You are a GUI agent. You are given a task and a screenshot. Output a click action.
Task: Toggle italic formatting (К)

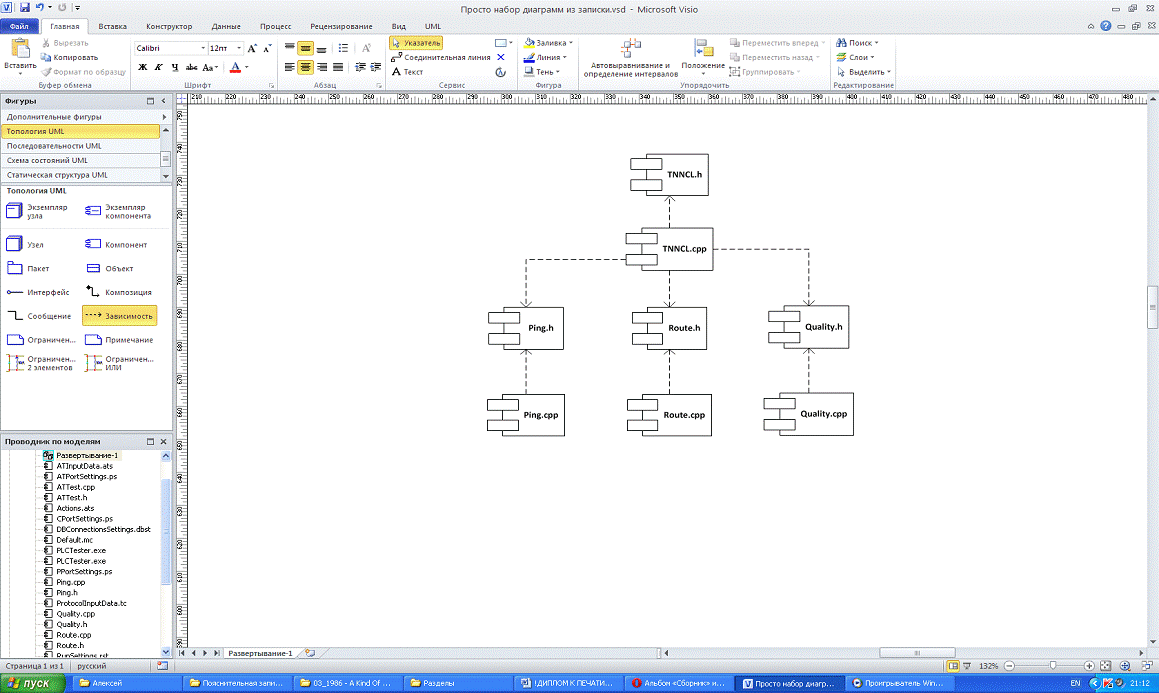coord(158,67)
